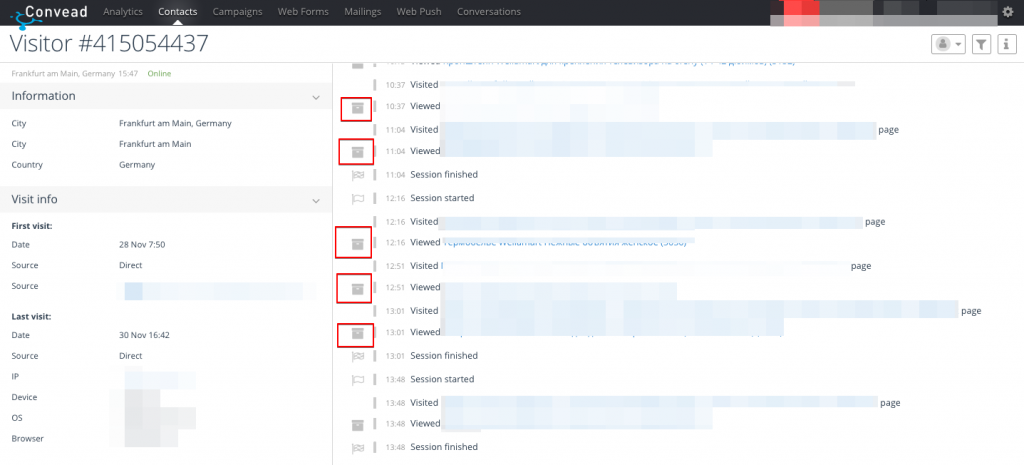Click 'Frankfurt am Main, Germany' City value
This screenshot has height=465, width=1024.
tap(175, 123)
